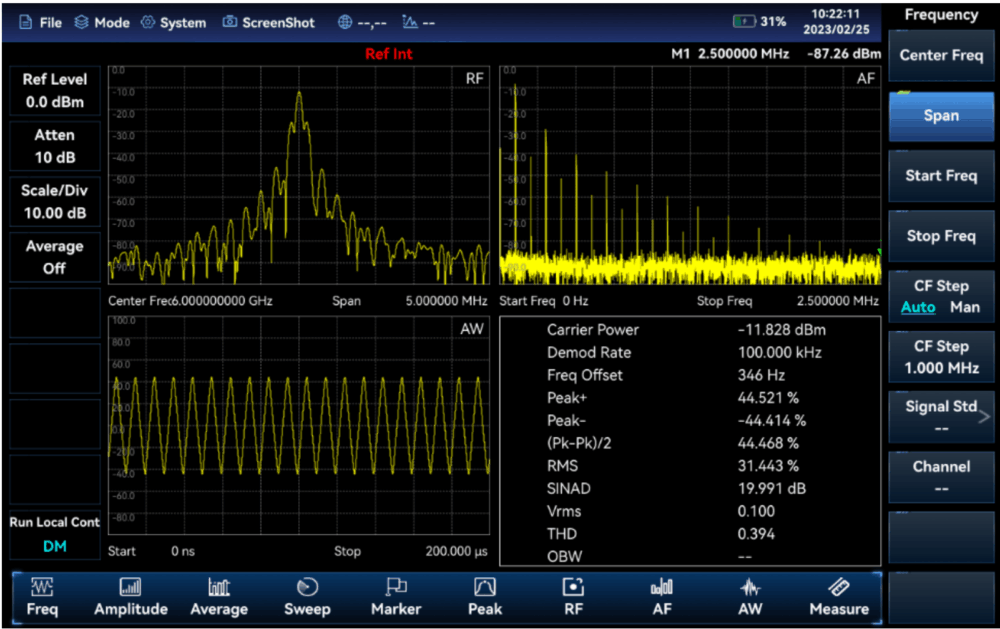Open the File menu
Screen dimensions: 1000x629
point(40,22)
